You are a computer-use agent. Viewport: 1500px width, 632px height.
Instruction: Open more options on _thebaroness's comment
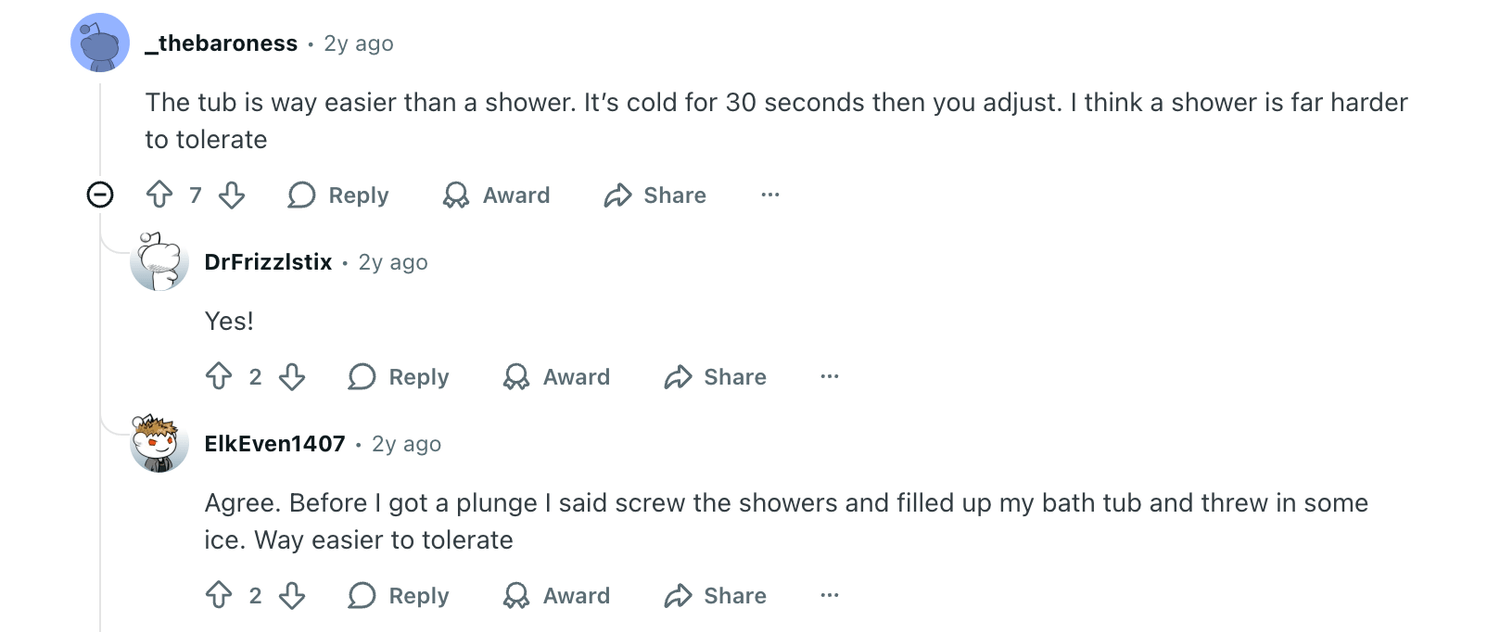(769, 195)
